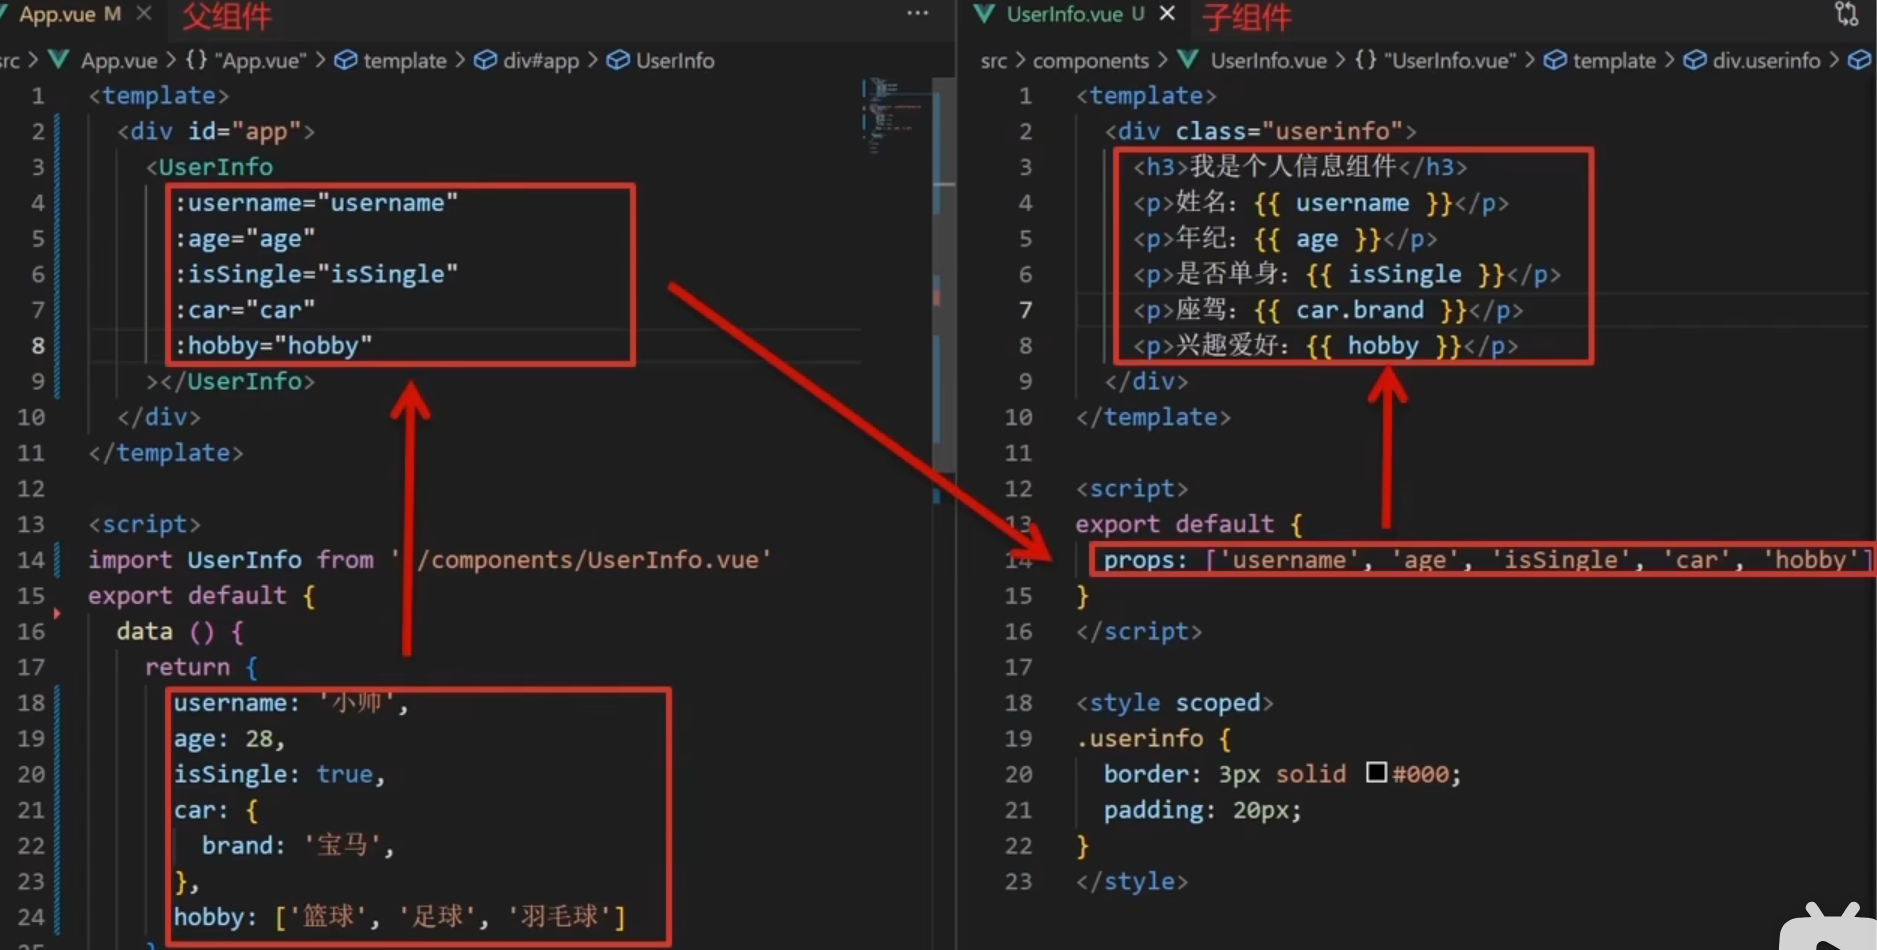Click the username: '小帅' data line
This screenshot has height=950, width=1877.
(291, 703)
